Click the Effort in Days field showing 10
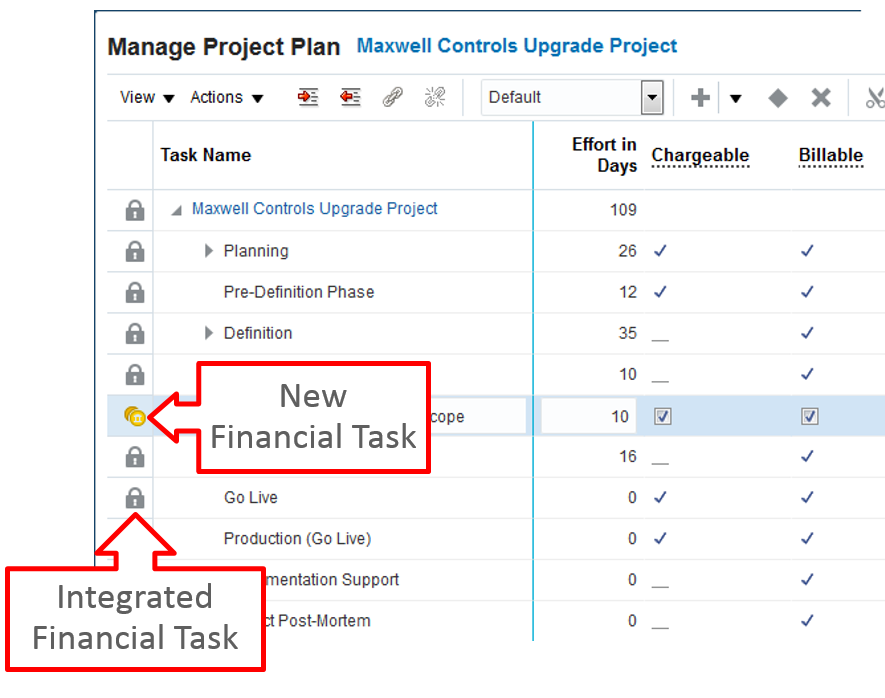The image size is (885, 698). click(588, 416)
